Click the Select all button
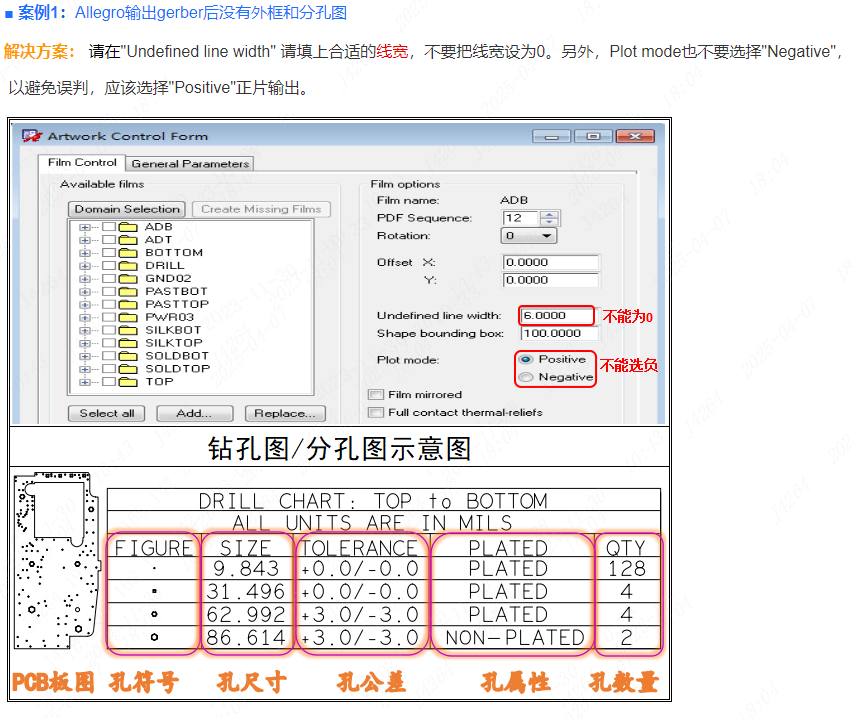 click(x=107, y=413)
